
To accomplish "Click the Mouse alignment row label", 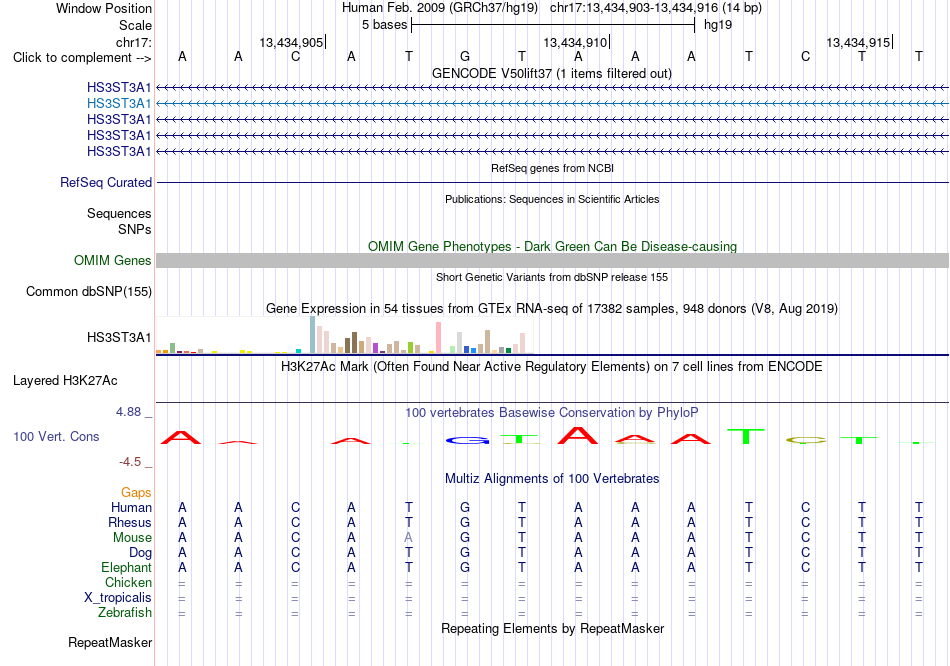I will click(132, 538).
